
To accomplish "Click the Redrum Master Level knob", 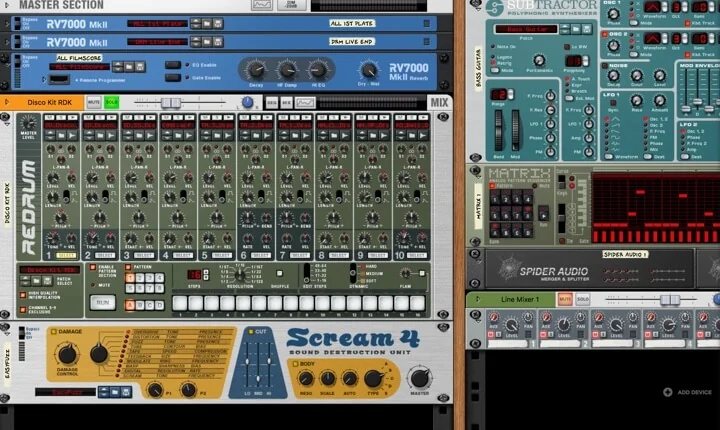I will (28, 123).
